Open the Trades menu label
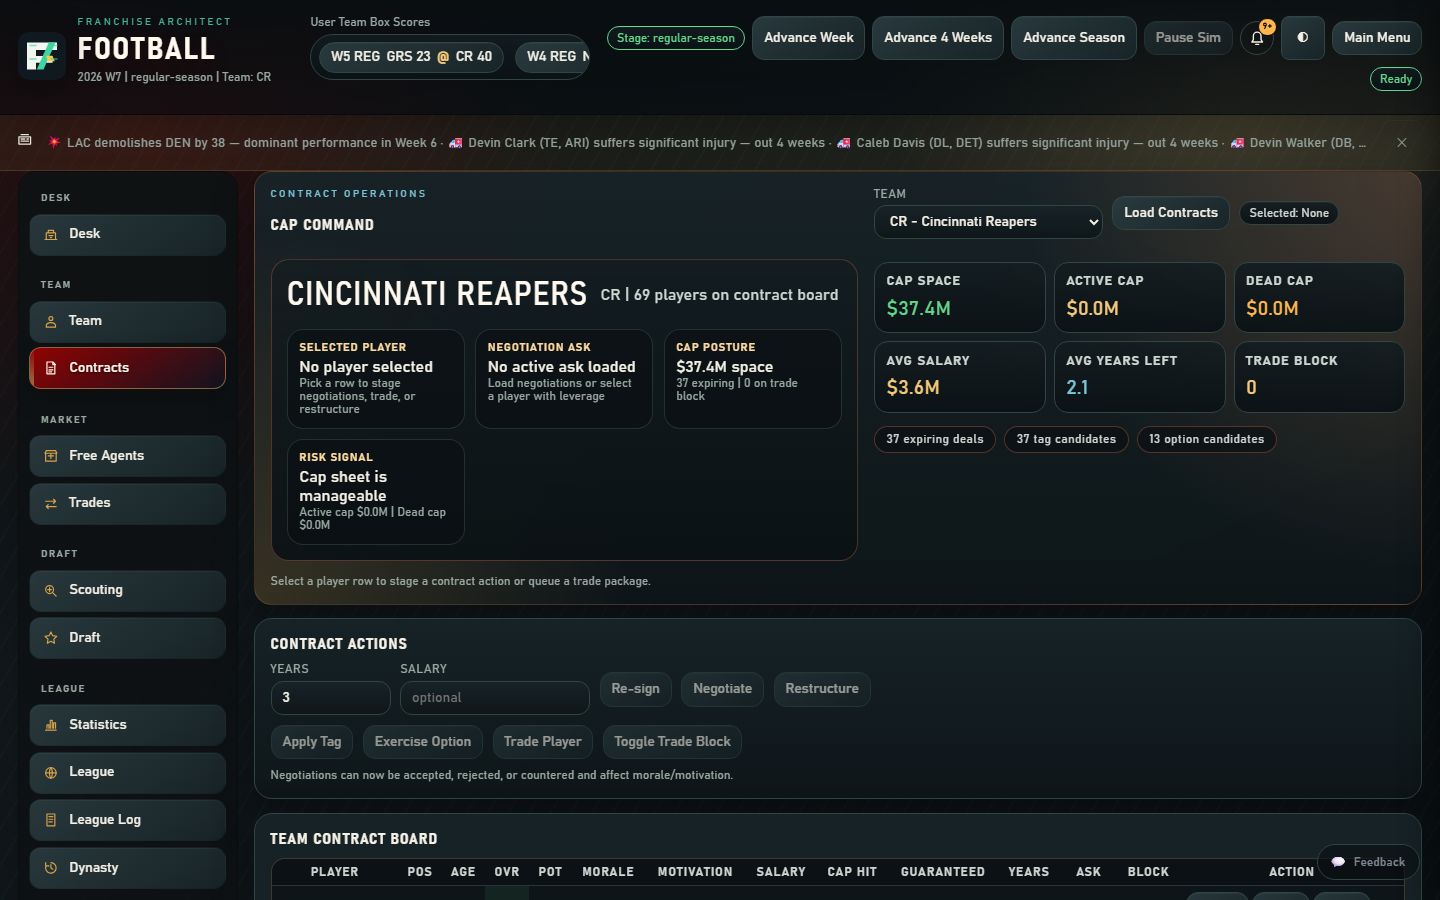 [x=89, y=503]
